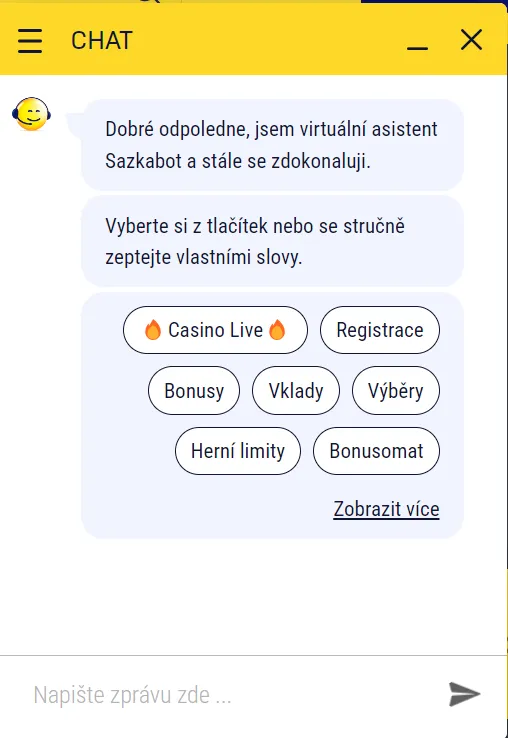Choose the Vklady option

pos(296,391)
